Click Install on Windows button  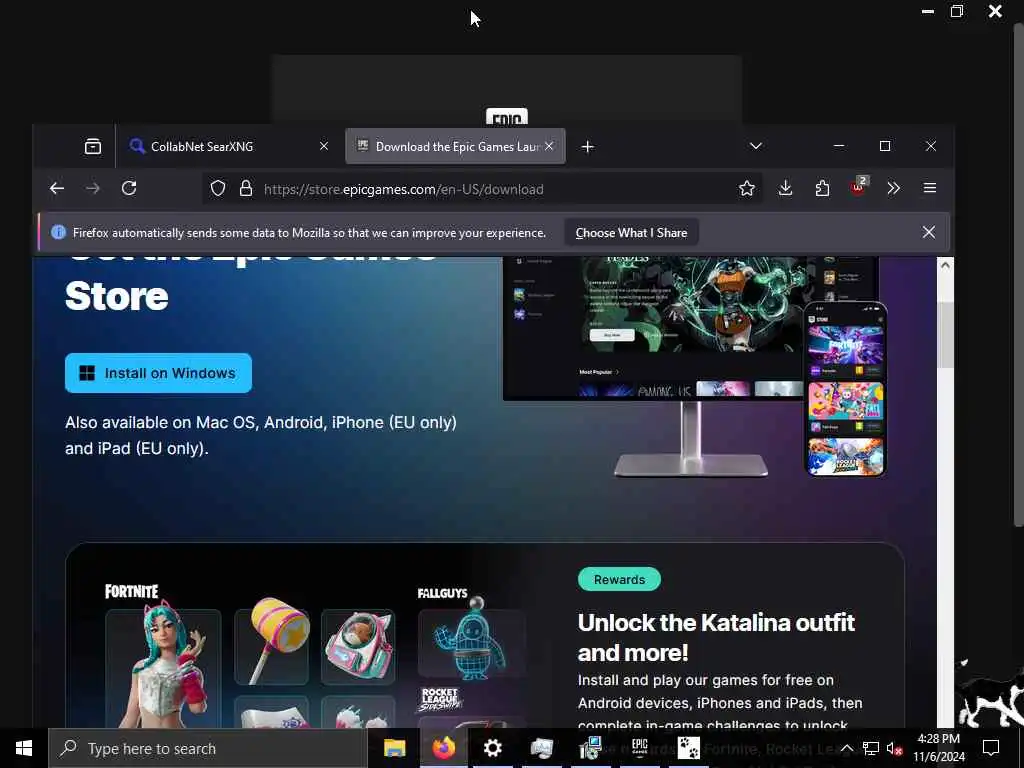point(158,373)
